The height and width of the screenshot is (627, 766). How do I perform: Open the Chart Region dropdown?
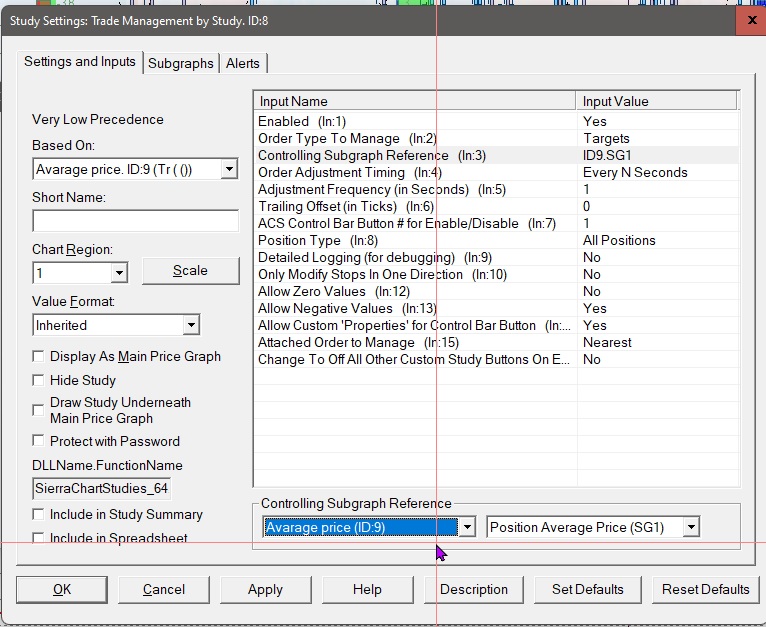[x=119, y=272]
